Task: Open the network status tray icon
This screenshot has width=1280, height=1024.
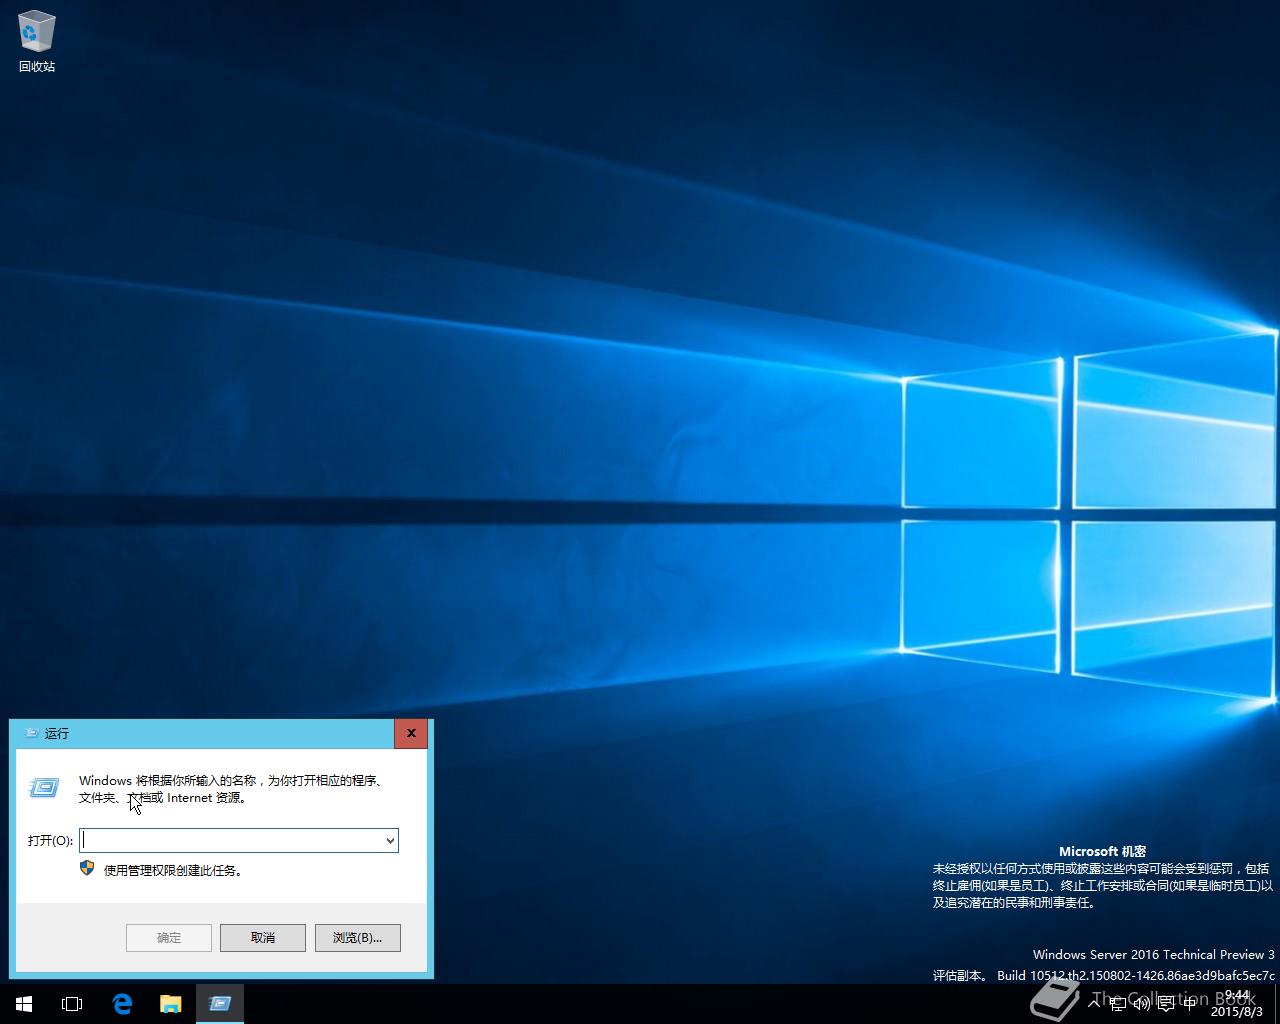Action: tap(1118, 1004)
